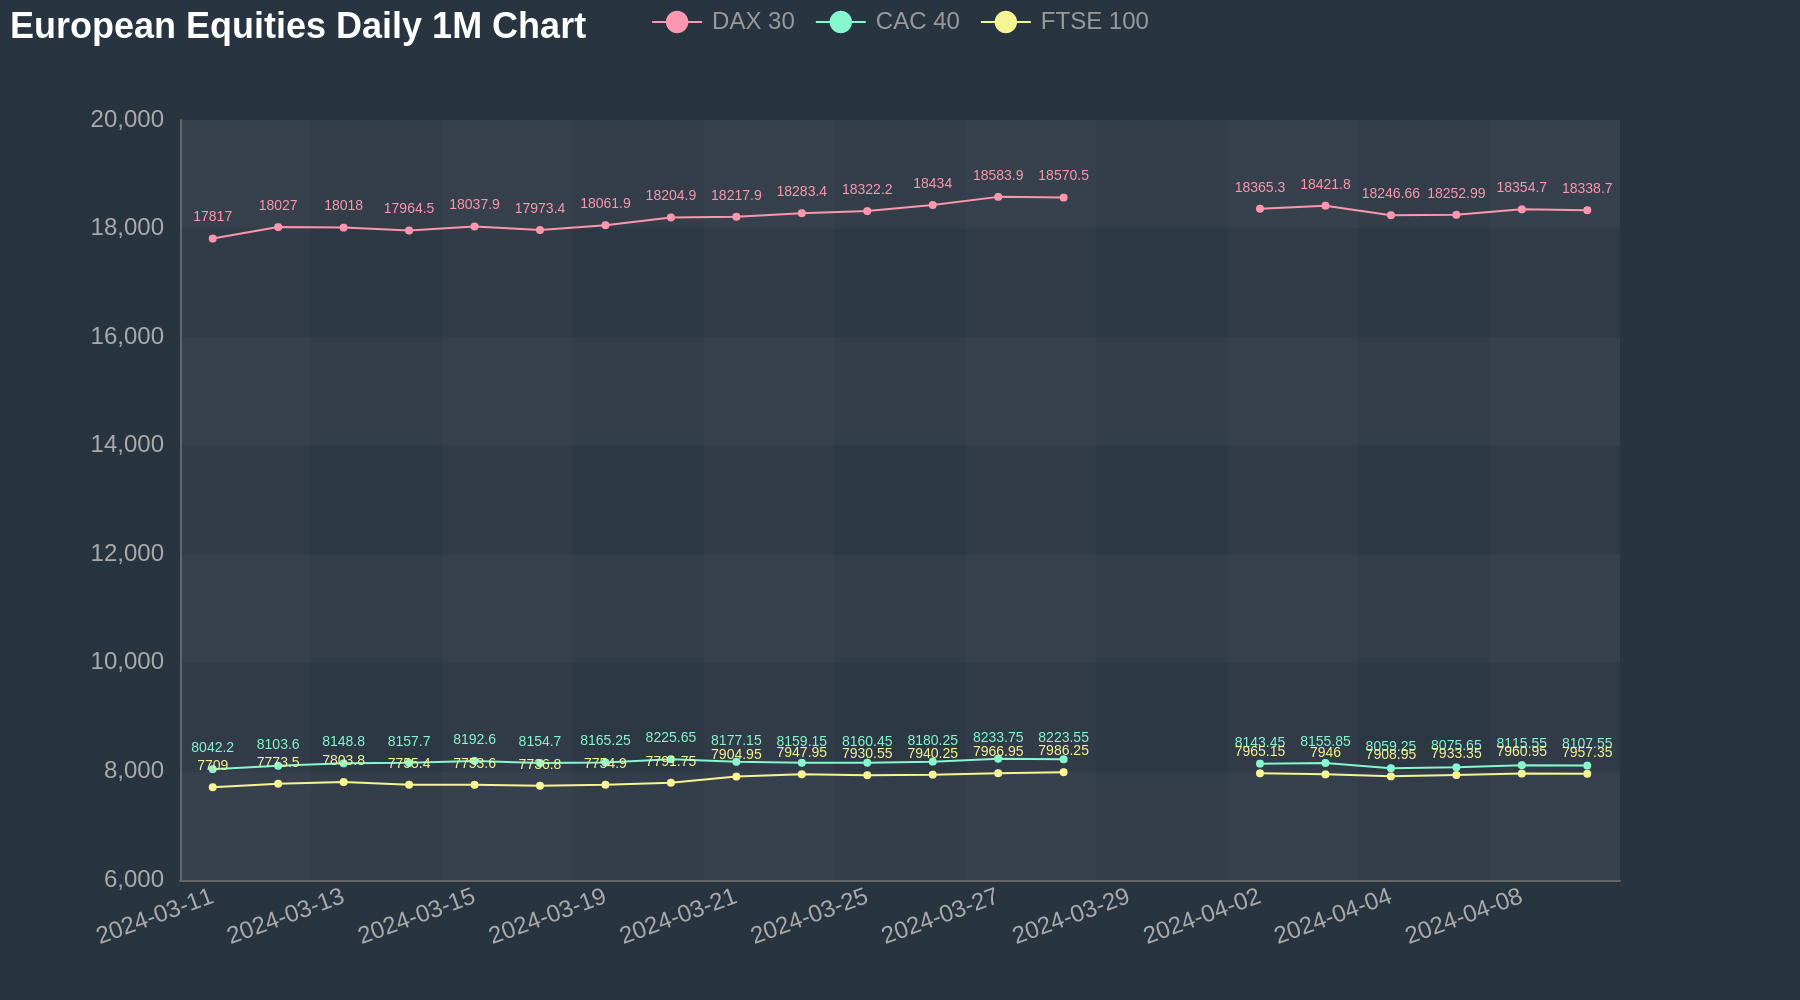Click y-axis label 10,000
The height and width of the screenshot is (1000, 1800).
click(127, 662)
